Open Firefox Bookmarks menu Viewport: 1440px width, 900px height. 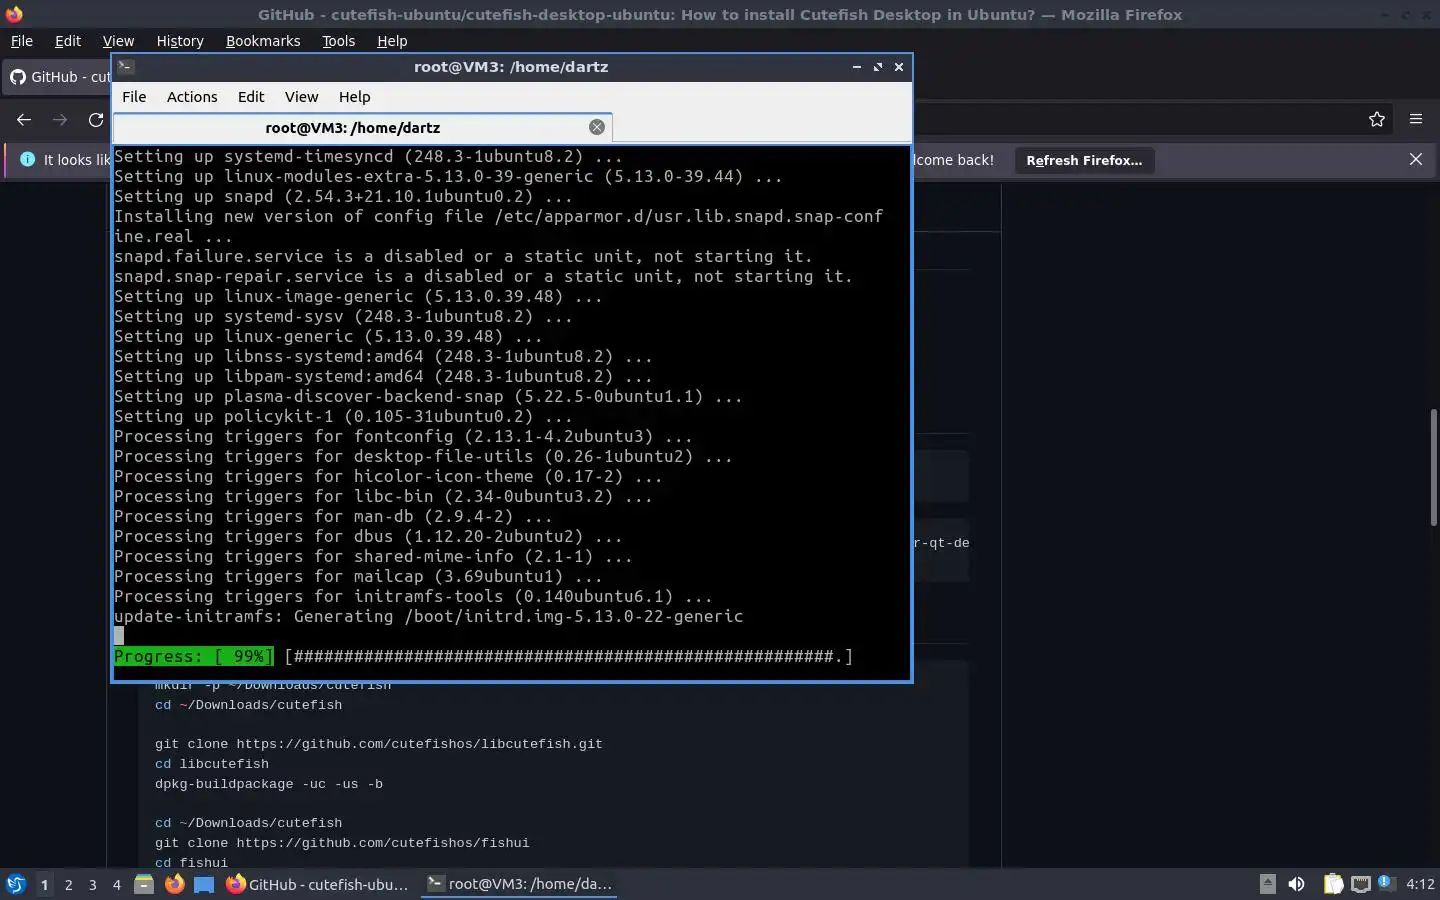coord(263,41)
